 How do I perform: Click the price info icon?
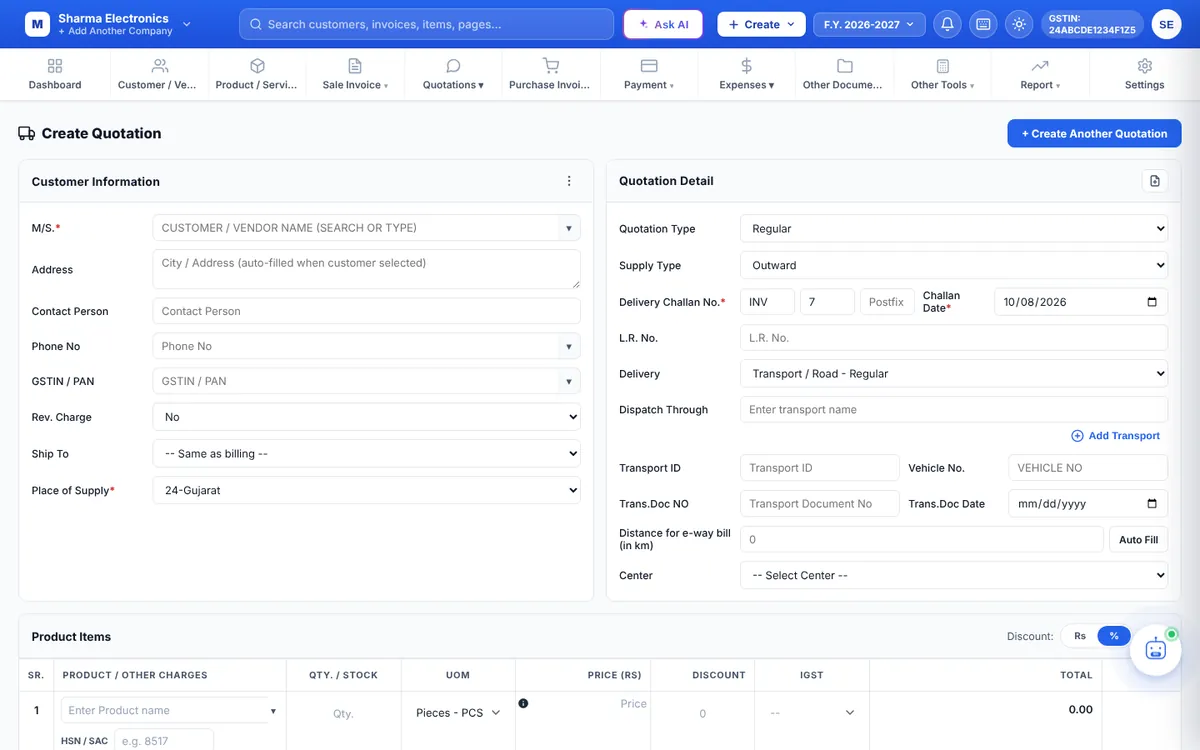click(523, 703)
